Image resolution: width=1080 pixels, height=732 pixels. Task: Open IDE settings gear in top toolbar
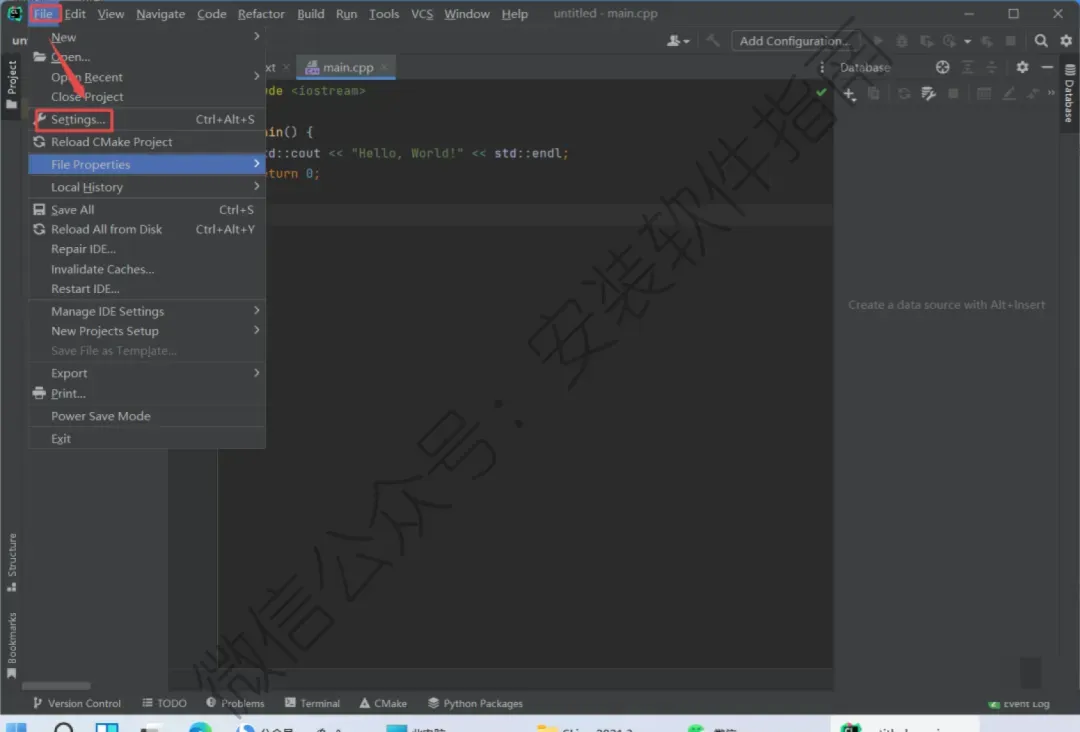pyautogui.click(x=1066, y=41)
